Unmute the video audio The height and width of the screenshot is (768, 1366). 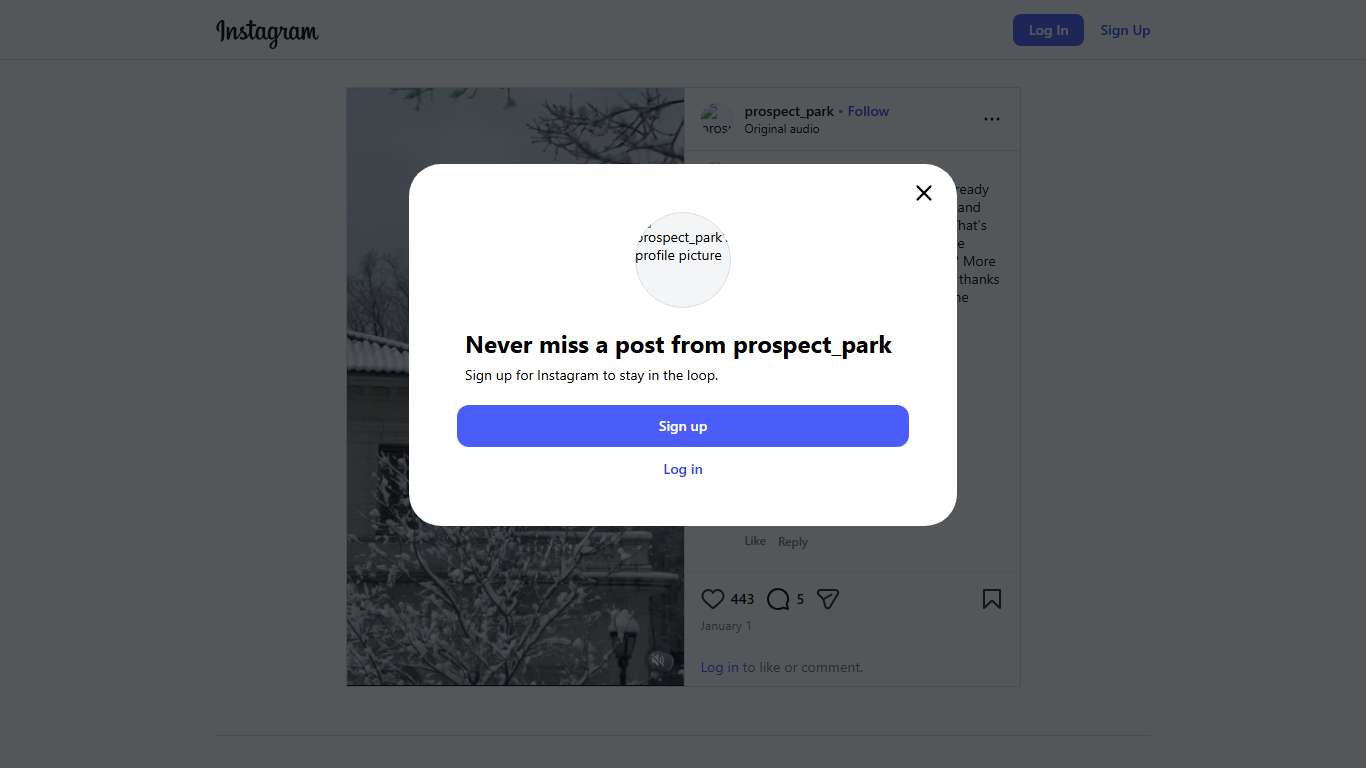coord(657,660)
